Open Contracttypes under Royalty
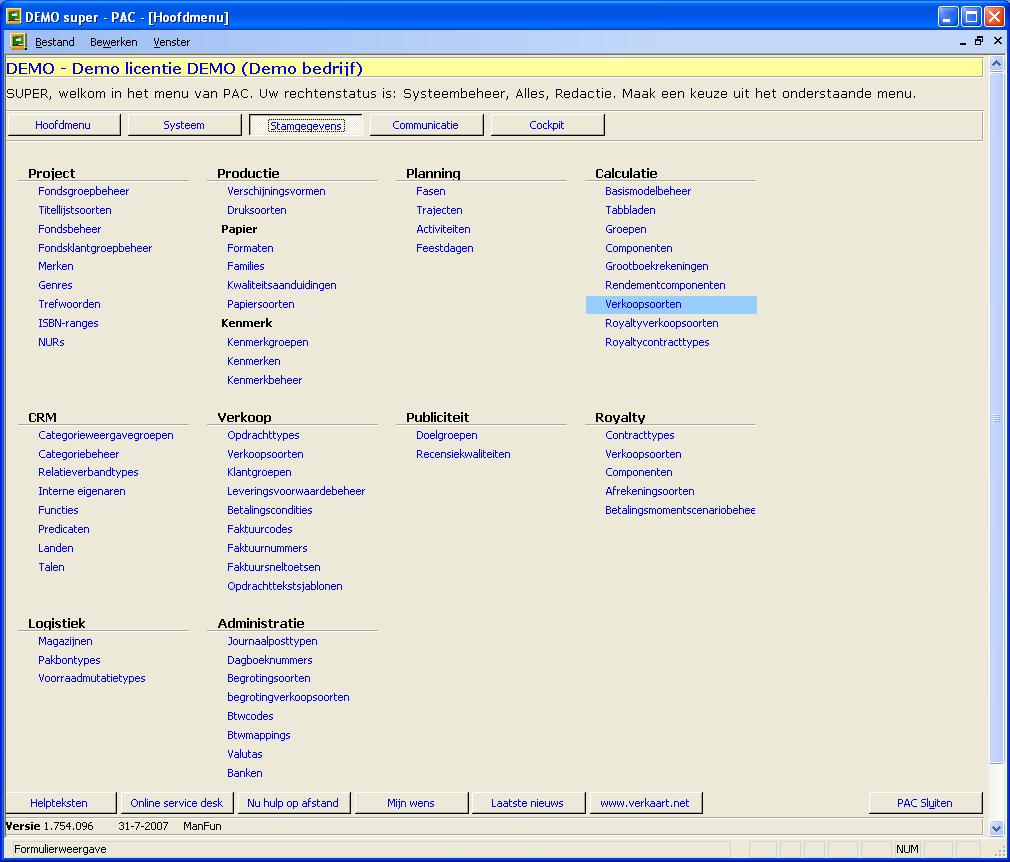Image resolution: width=1010 pixels, height=862 pixels. click(640, 436)
